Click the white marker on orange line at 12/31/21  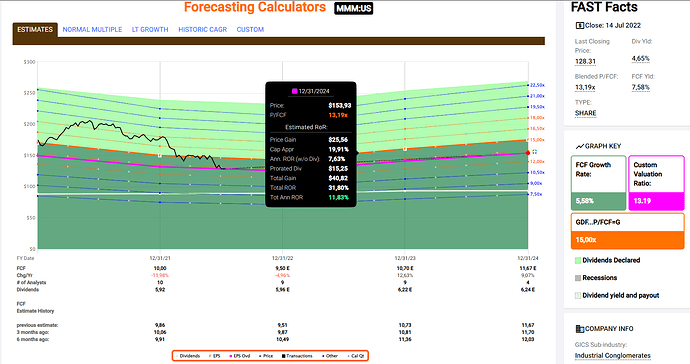(x=160, y=155)
